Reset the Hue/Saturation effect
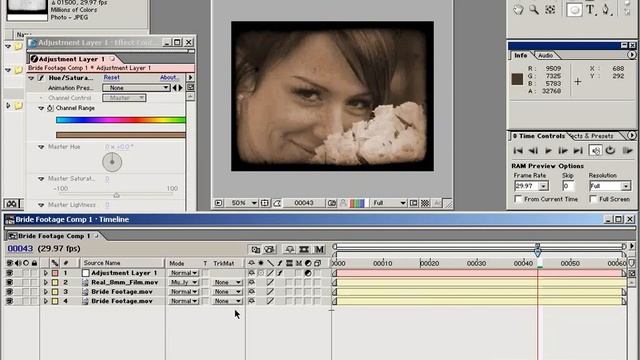The image size is (640, 360). pyautogui.click(x=111, y=78)
